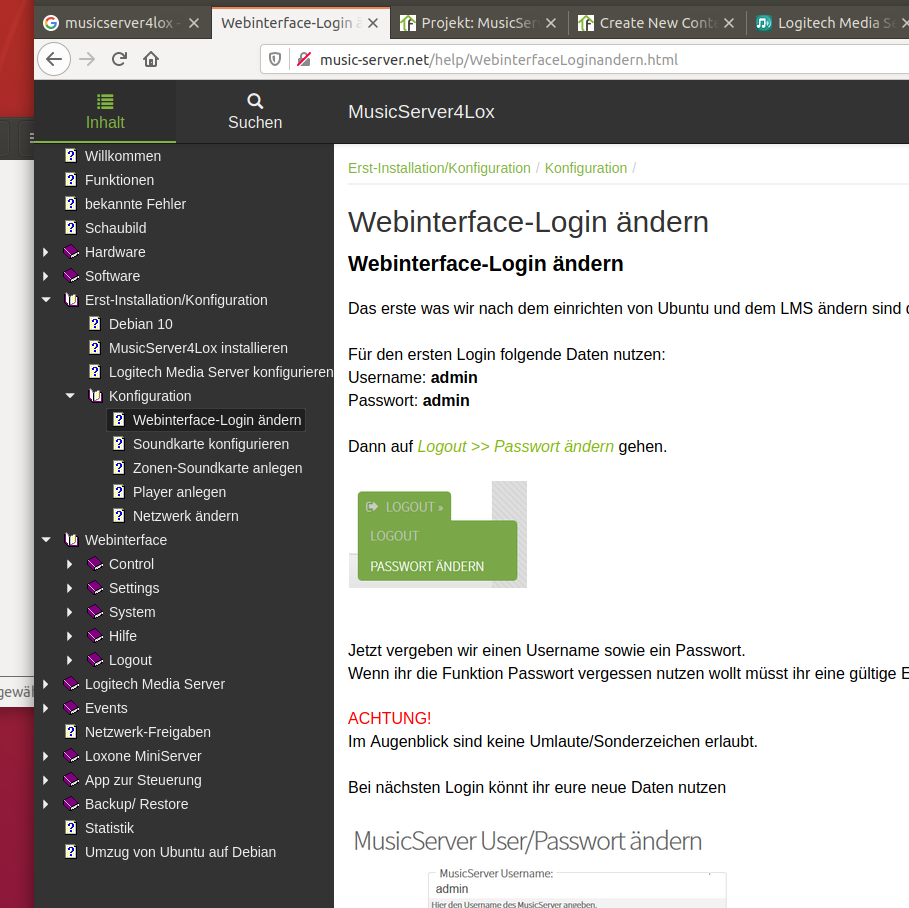Open the Inhalt contents tab
Screen dimensions: 909x908
click(x=105, y=112)
